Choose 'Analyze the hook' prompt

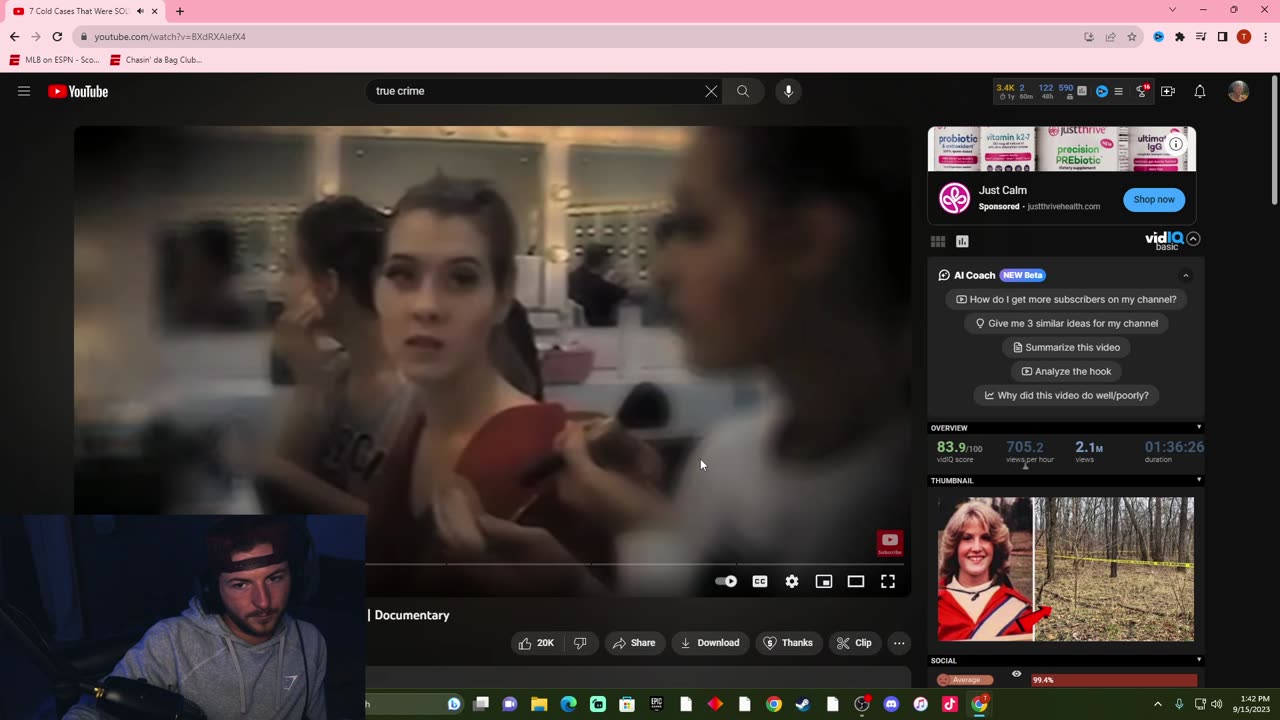click(1066, 371)
